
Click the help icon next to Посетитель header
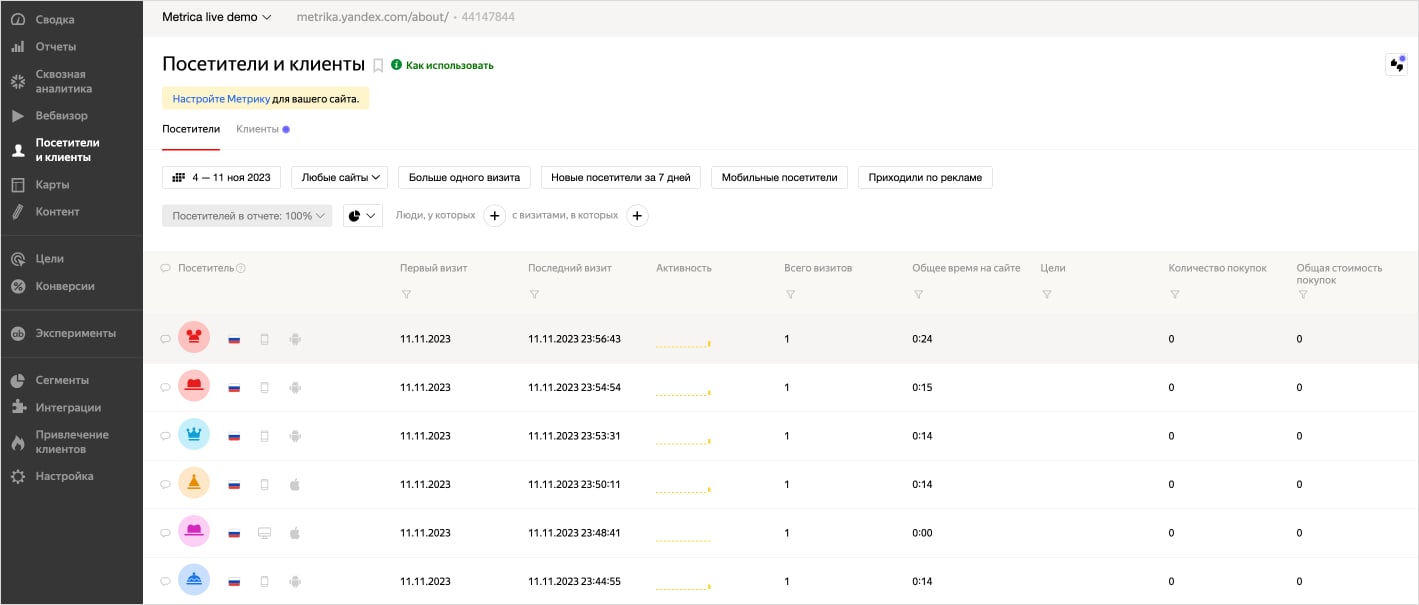[x=241, y=268]
